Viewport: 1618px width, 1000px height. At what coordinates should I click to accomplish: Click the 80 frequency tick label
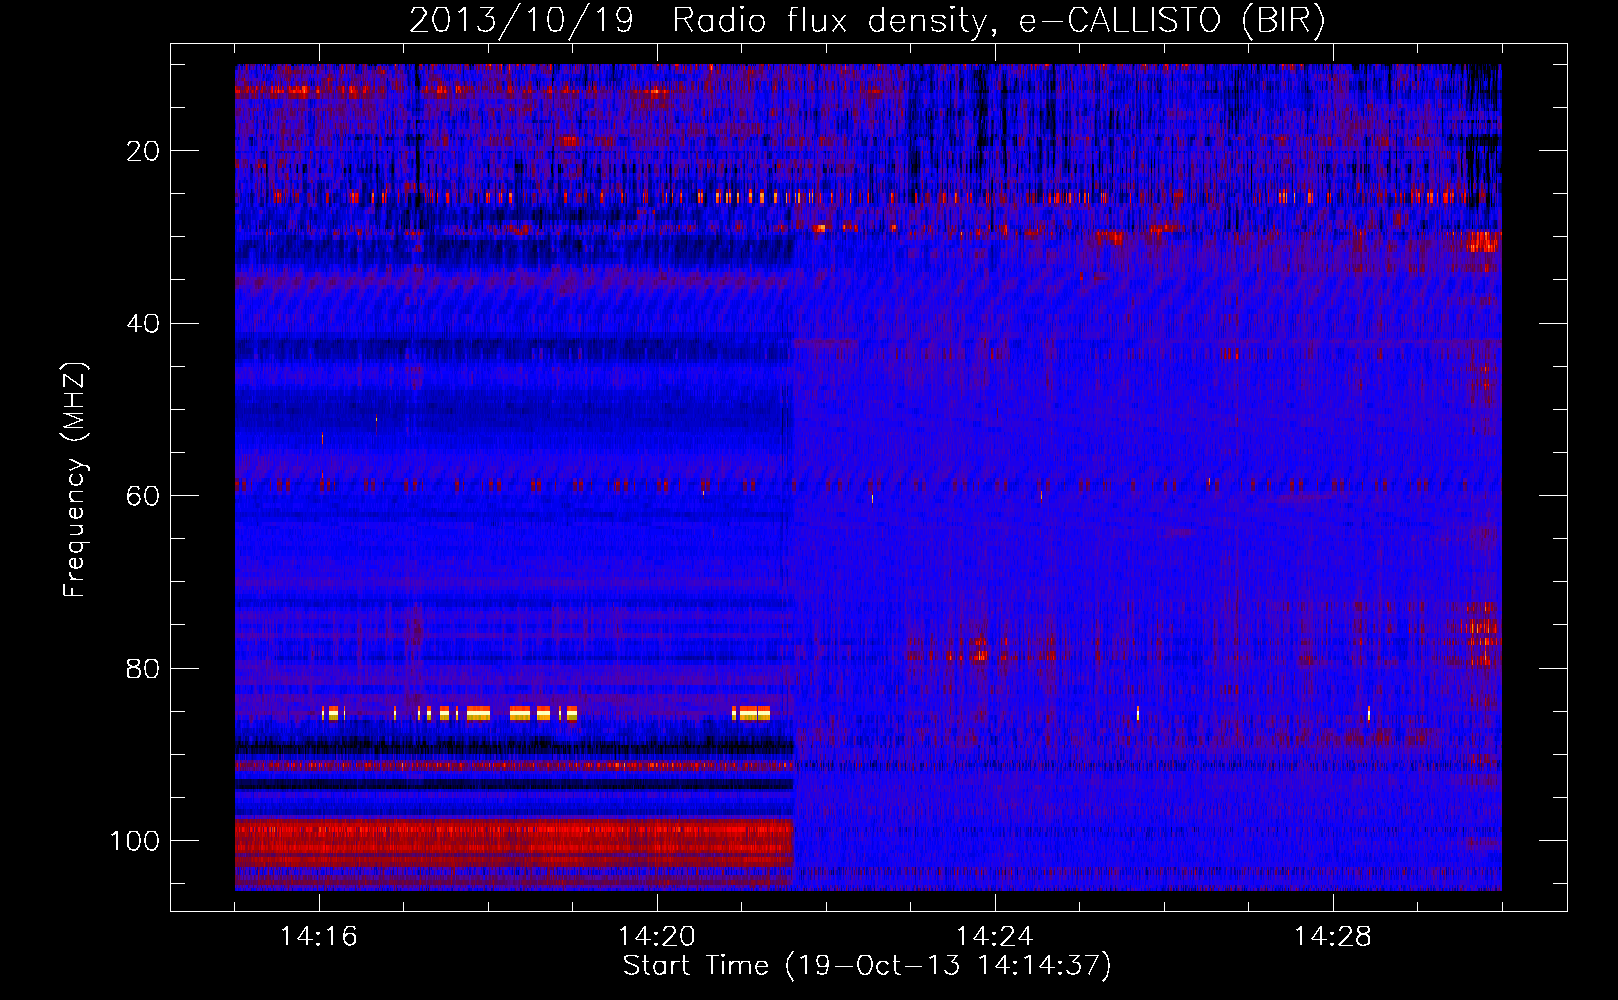pos(144,668)
